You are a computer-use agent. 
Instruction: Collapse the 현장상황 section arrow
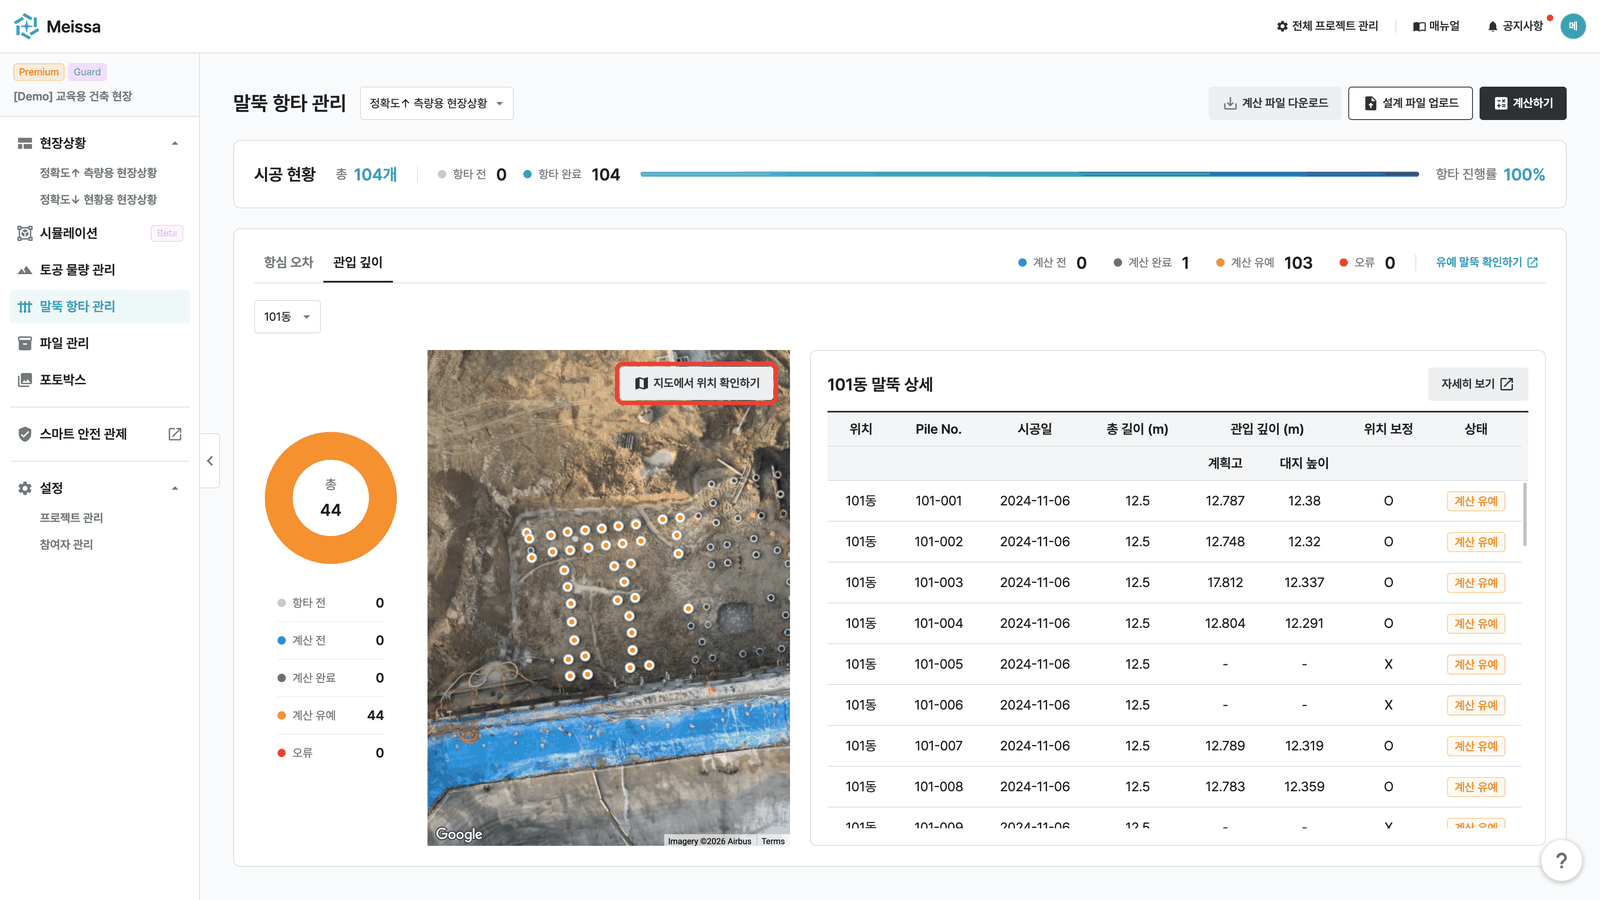[x=175, y=144]
